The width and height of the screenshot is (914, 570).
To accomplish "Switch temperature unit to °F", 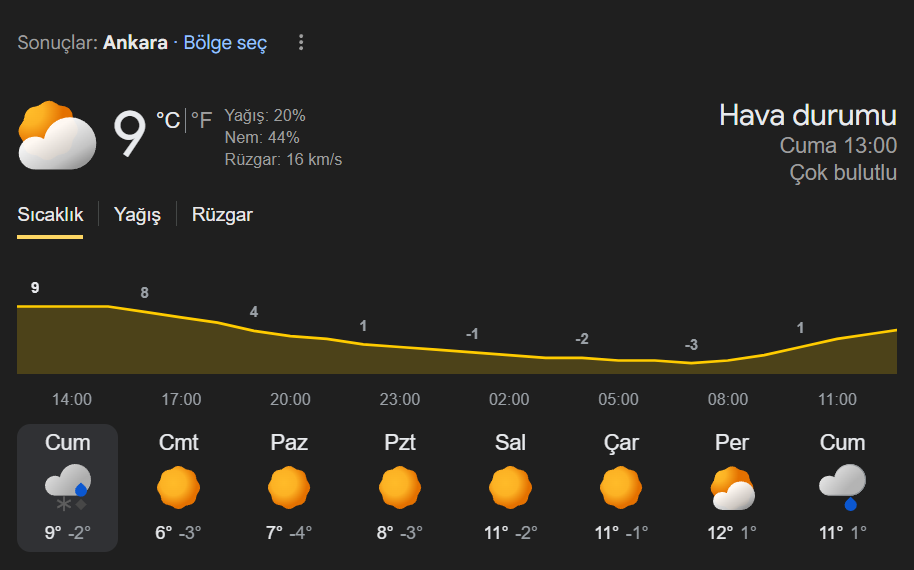I will (201, 121).
